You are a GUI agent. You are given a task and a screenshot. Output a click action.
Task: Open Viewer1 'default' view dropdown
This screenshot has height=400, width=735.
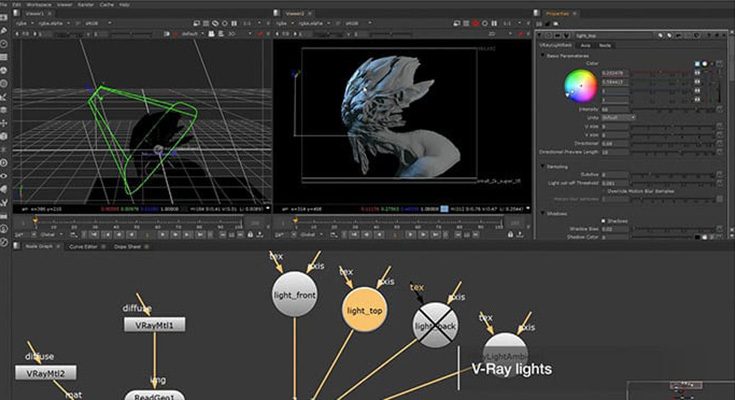[193, 34]
